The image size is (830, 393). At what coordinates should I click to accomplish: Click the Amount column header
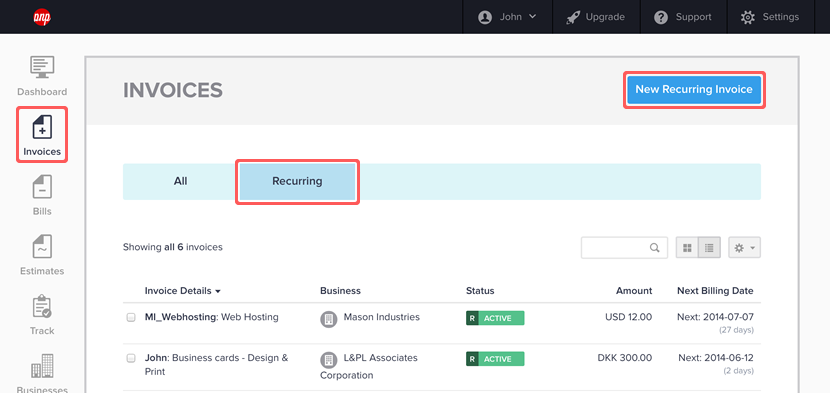click(x=634, y=291)
